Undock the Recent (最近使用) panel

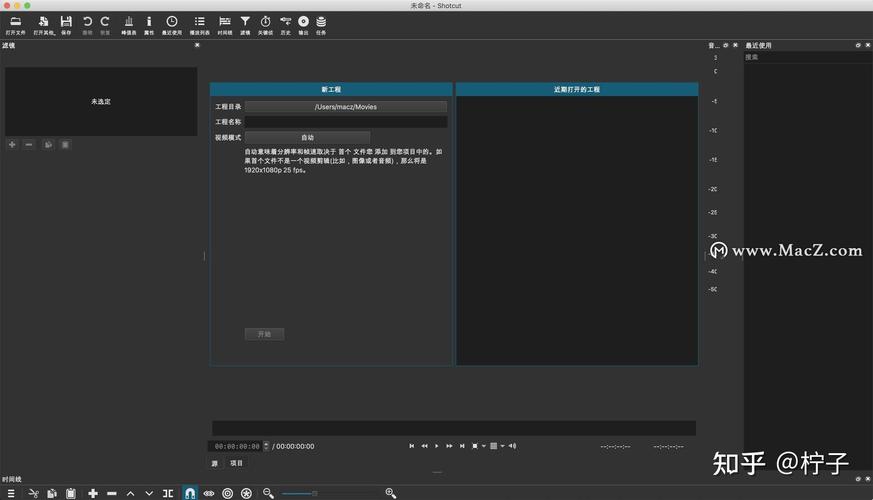858,45
